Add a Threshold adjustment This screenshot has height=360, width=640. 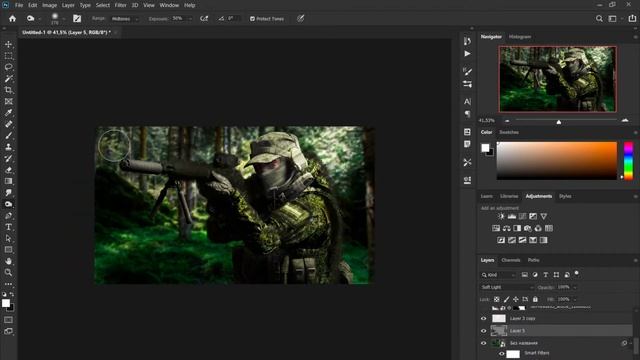coord(522,240)
